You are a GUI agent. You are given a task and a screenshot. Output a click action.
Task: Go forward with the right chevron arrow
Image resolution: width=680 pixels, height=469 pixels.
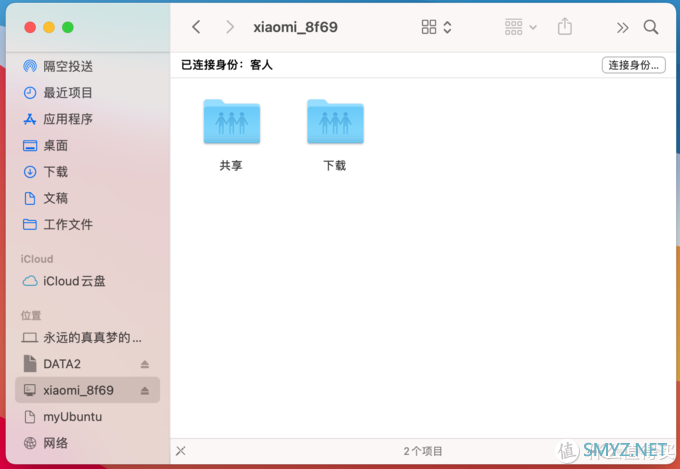[x=230, y=27]
